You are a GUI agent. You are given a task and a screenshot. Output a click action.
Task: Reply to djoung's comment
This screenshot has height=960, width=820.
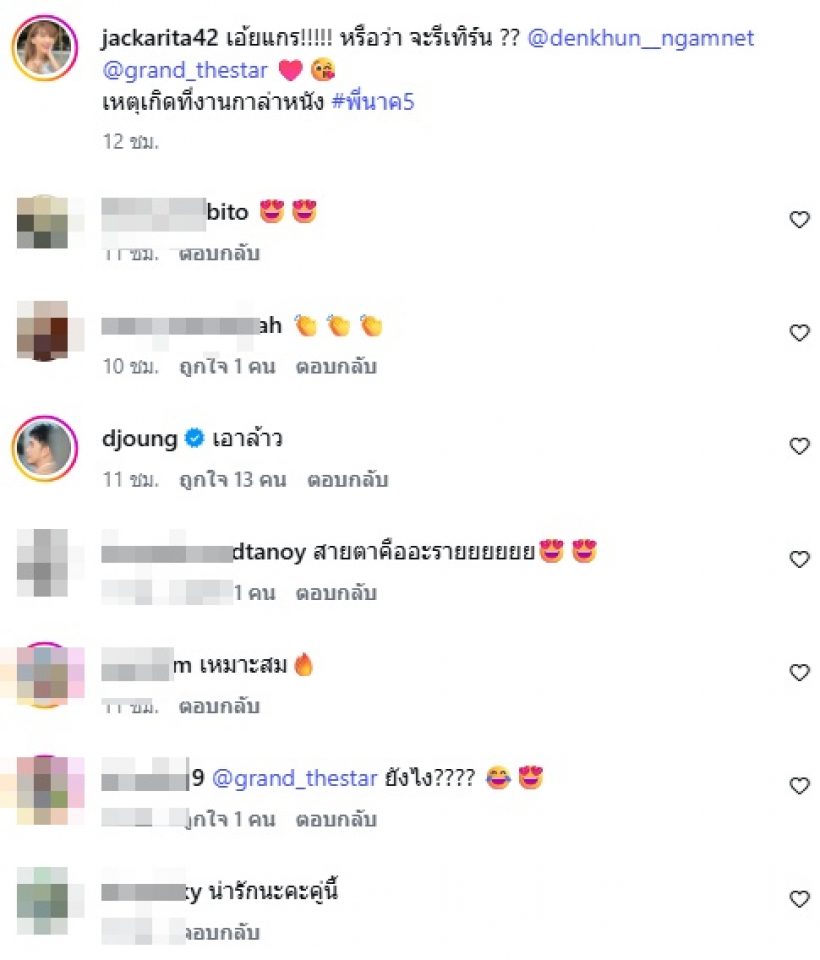[x=347, y=479]
